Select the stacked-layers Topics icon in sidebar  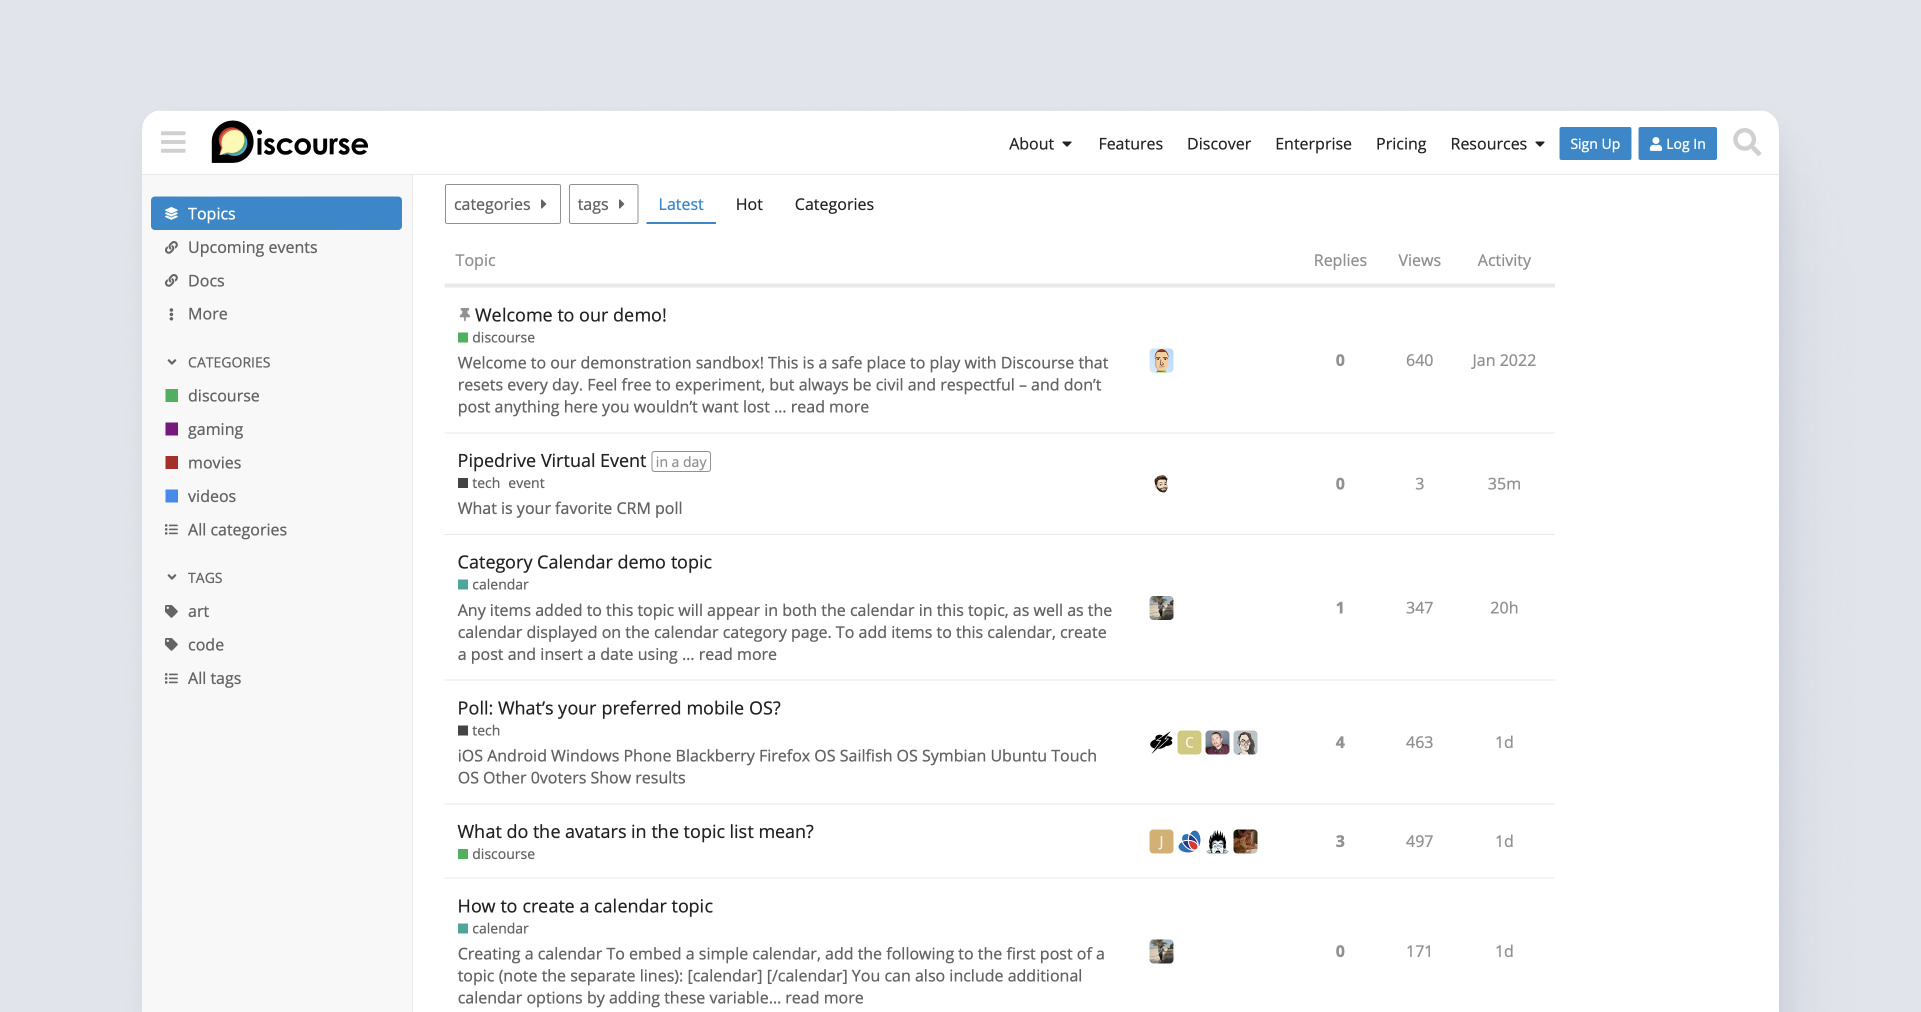point(172,212)
